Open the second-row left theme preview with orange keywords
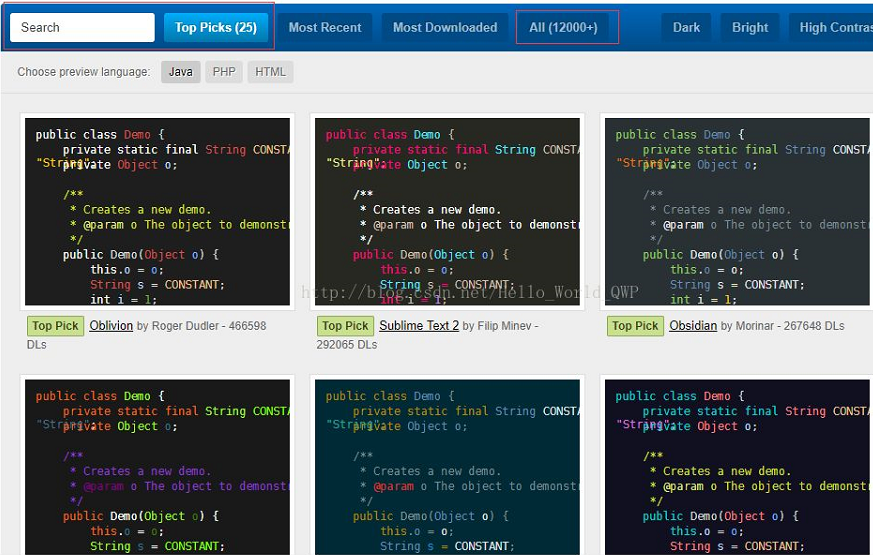The height and width of the screenshot is (555, 873). click(x=158, y=466)
